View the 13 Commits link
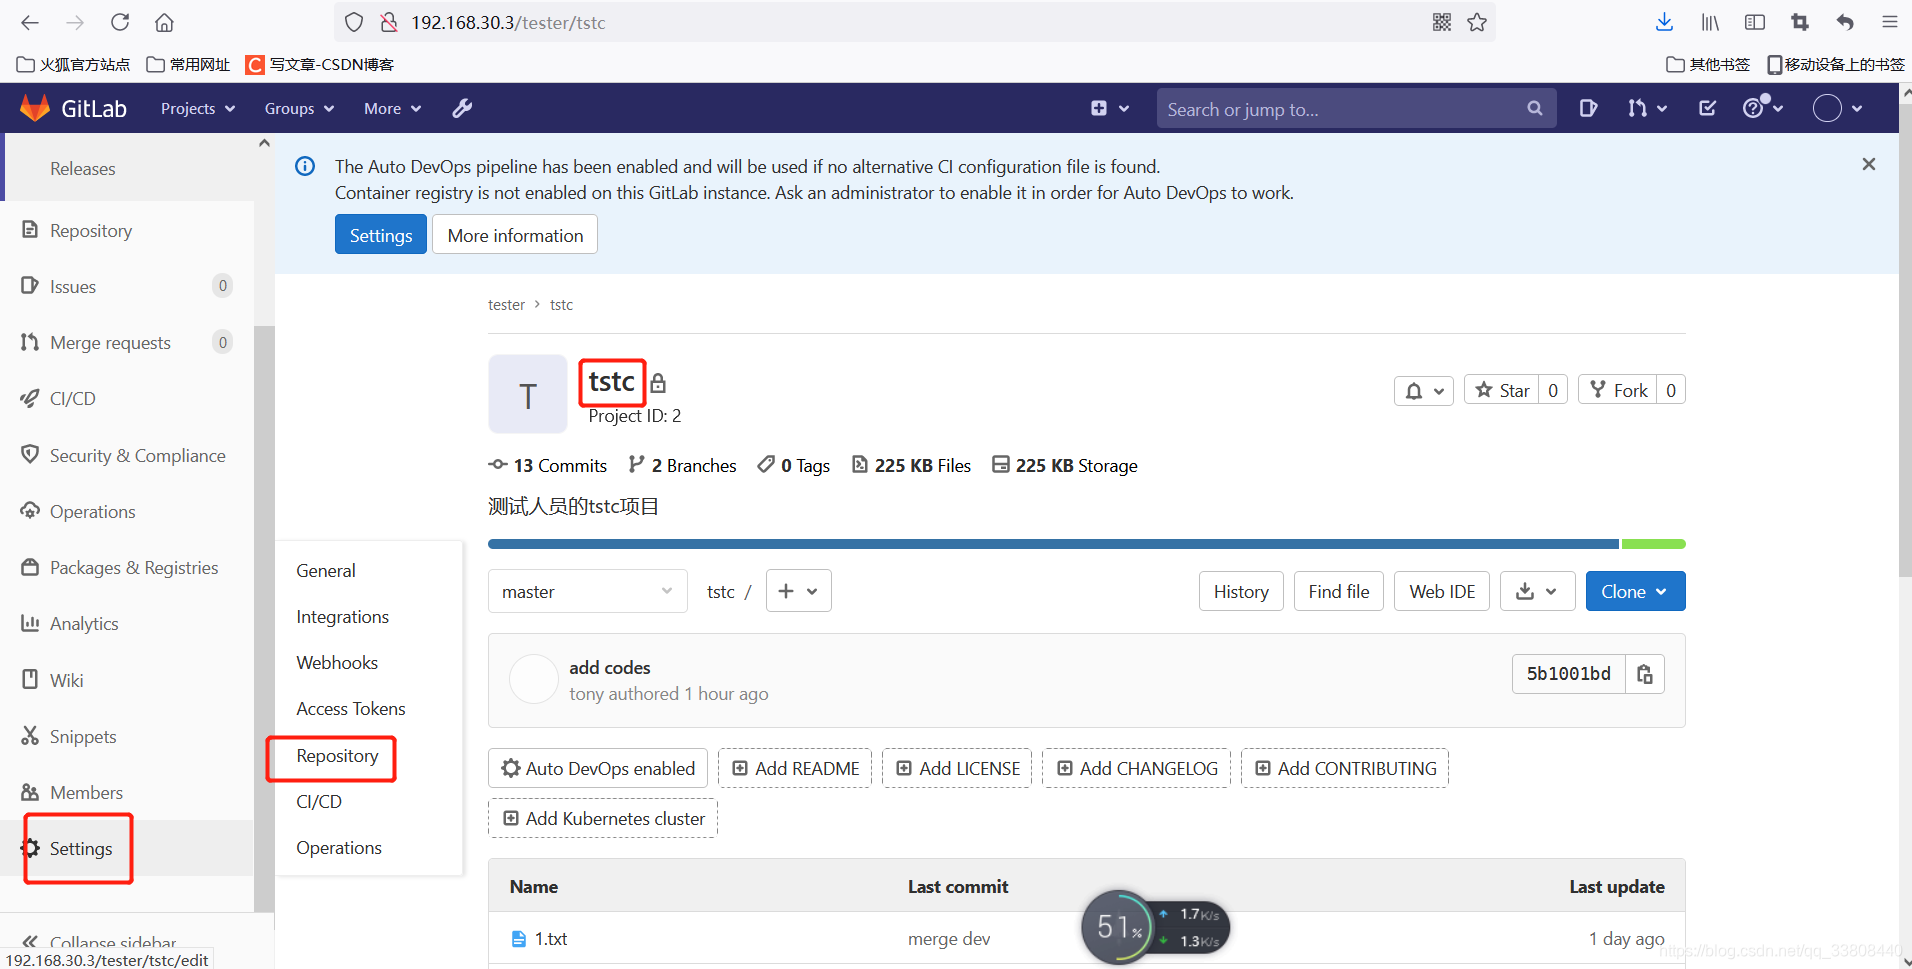This screenshot has width=1912, height=969. pos(548,466)
